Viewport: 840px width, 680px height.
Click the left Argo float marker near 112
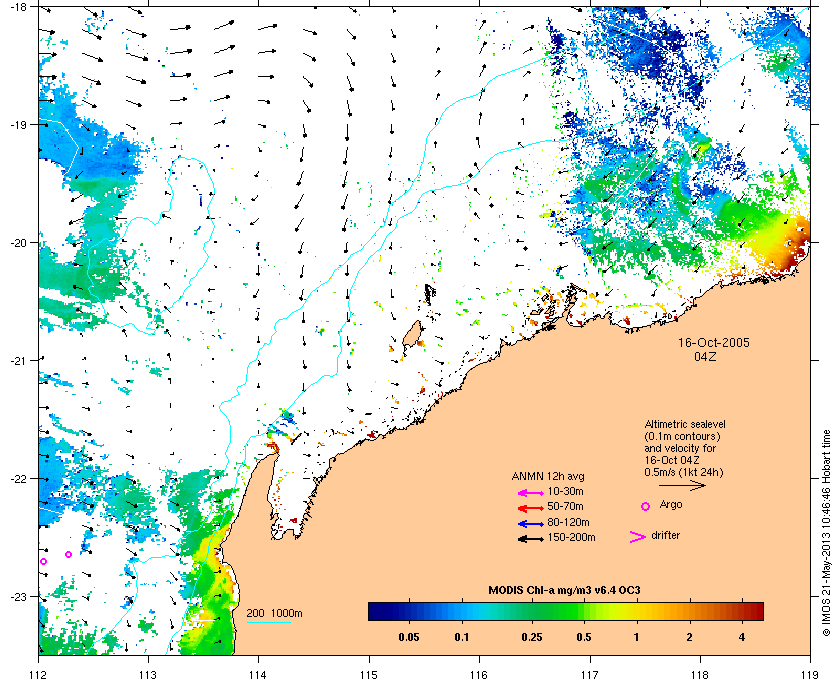43,562
